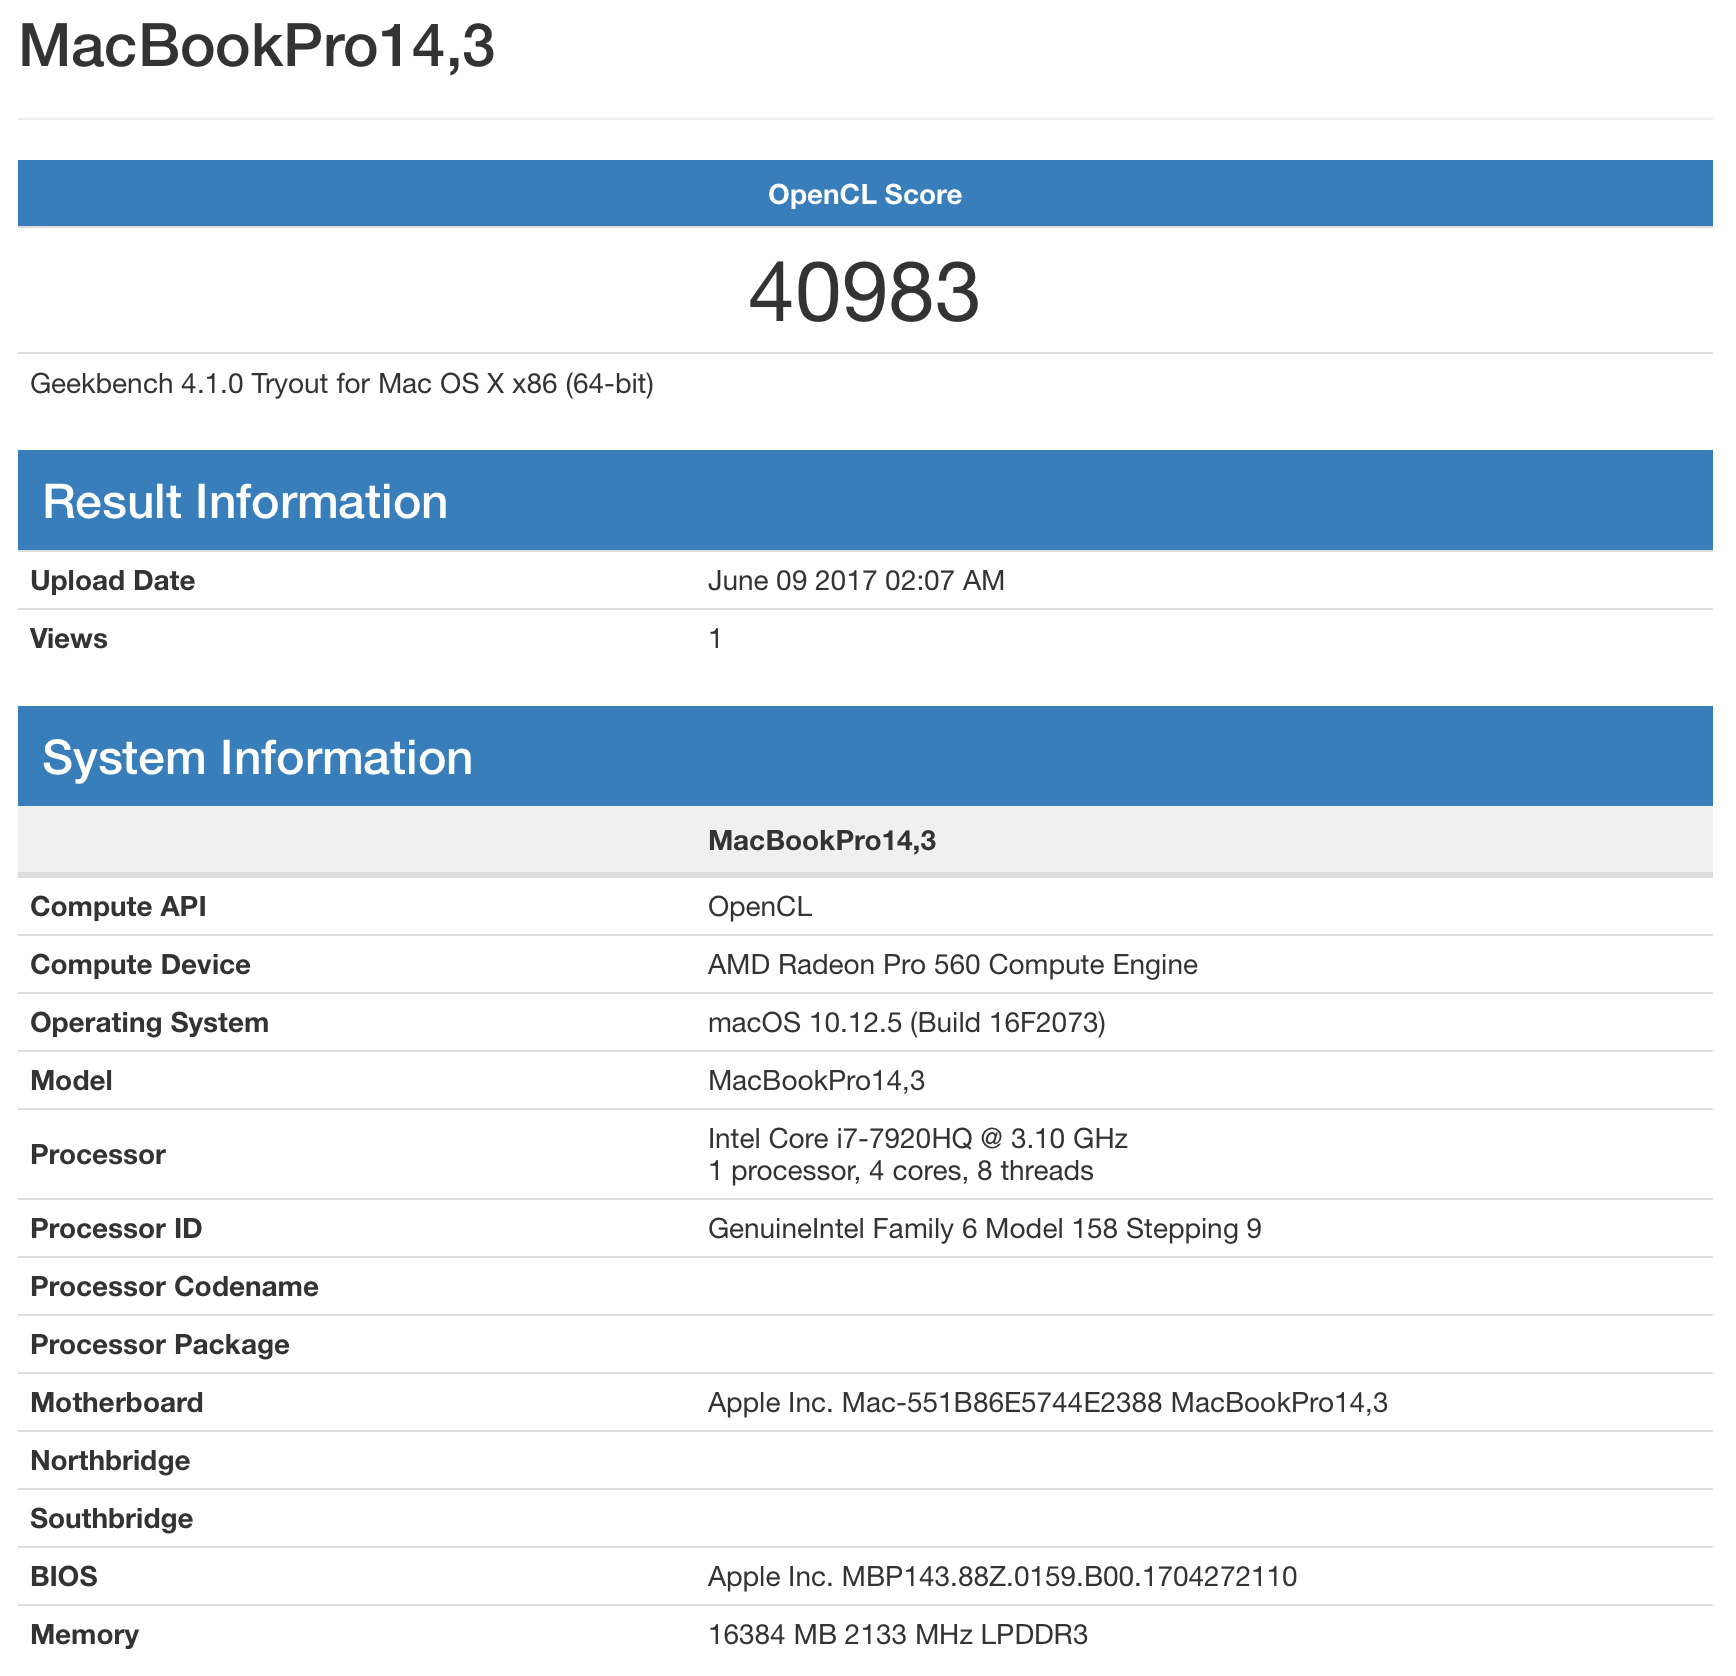Select AMD Radeon Pro 560 Compute Engine text
This screenshot has height=1676, width=1736.
coord(953,965)
